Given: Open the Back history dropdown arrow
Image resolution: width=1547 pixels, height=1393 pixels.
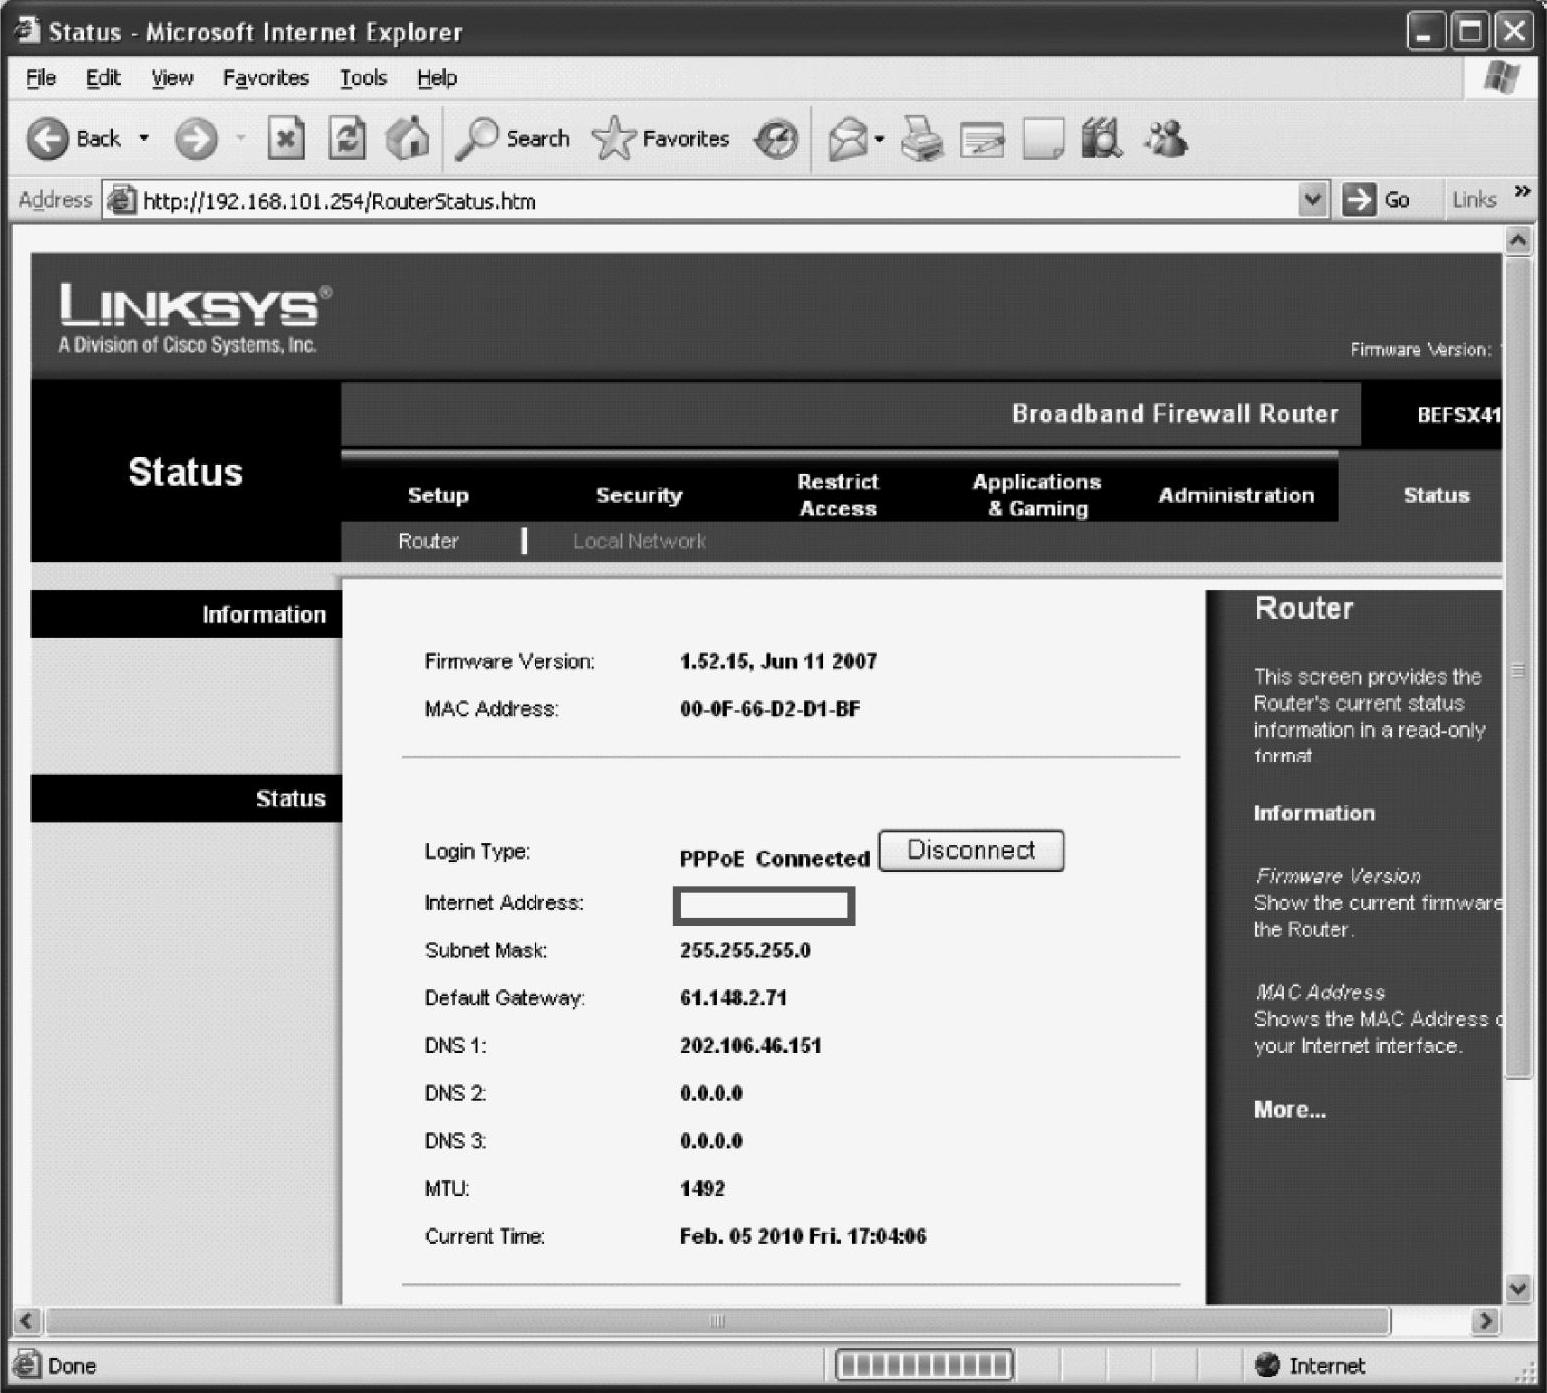Looking at the screenshot, I should click(144, 138).
